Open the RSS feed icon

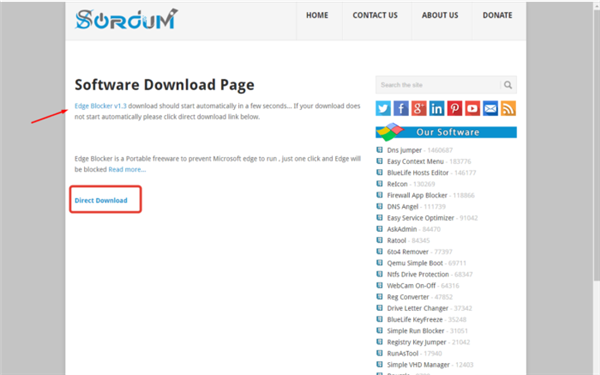click(x=508, y=108)
